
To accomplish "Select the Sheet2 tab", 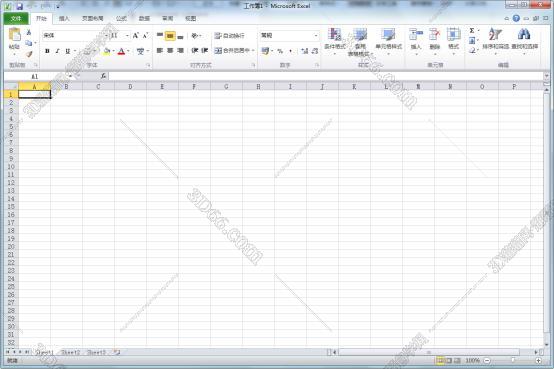I will coord(70,352).
